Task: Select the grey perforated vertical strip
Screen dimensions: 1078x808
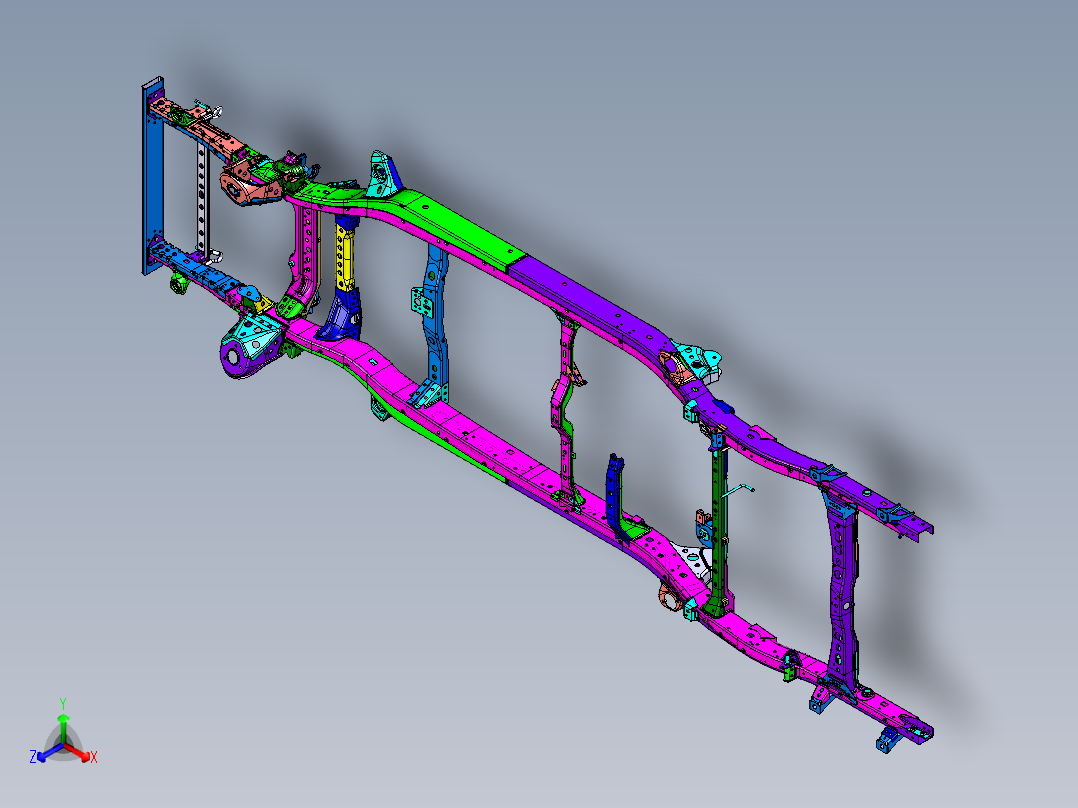Action: tap(202, 198)
